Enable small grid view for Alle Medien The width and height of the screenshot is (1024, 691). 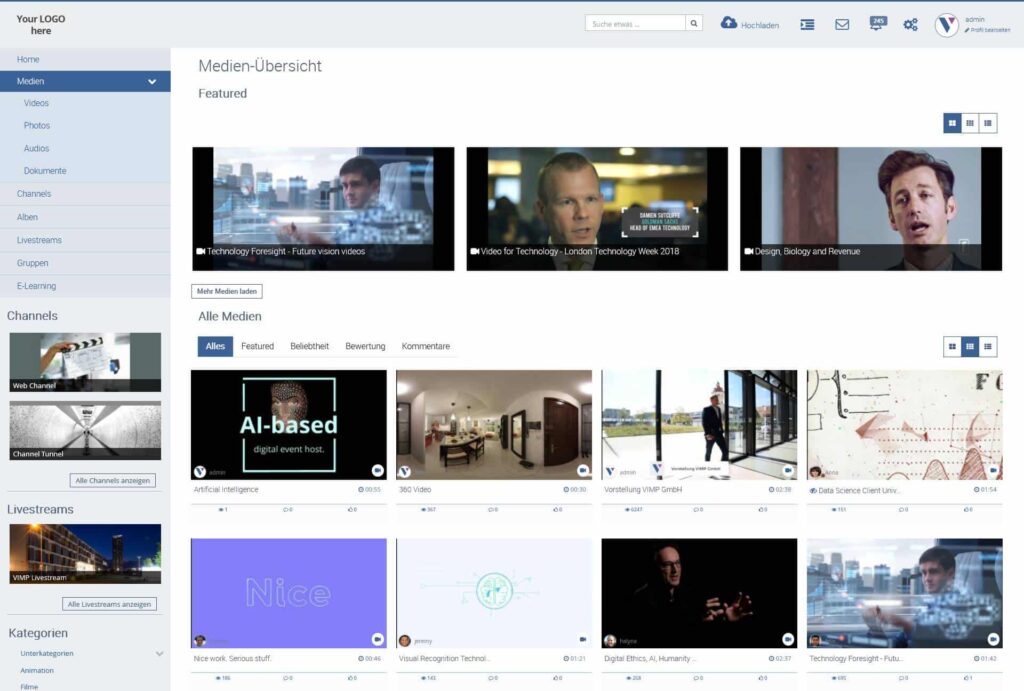(x=969, y=346)
